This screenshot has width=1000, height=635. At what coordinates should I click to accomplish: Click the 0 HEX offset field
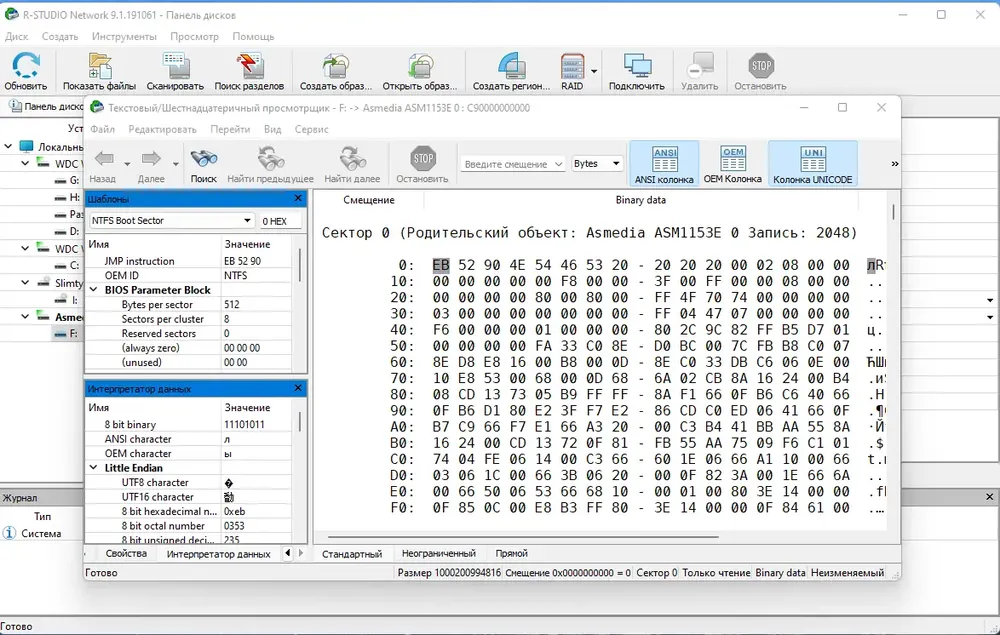tap(279, 221)
